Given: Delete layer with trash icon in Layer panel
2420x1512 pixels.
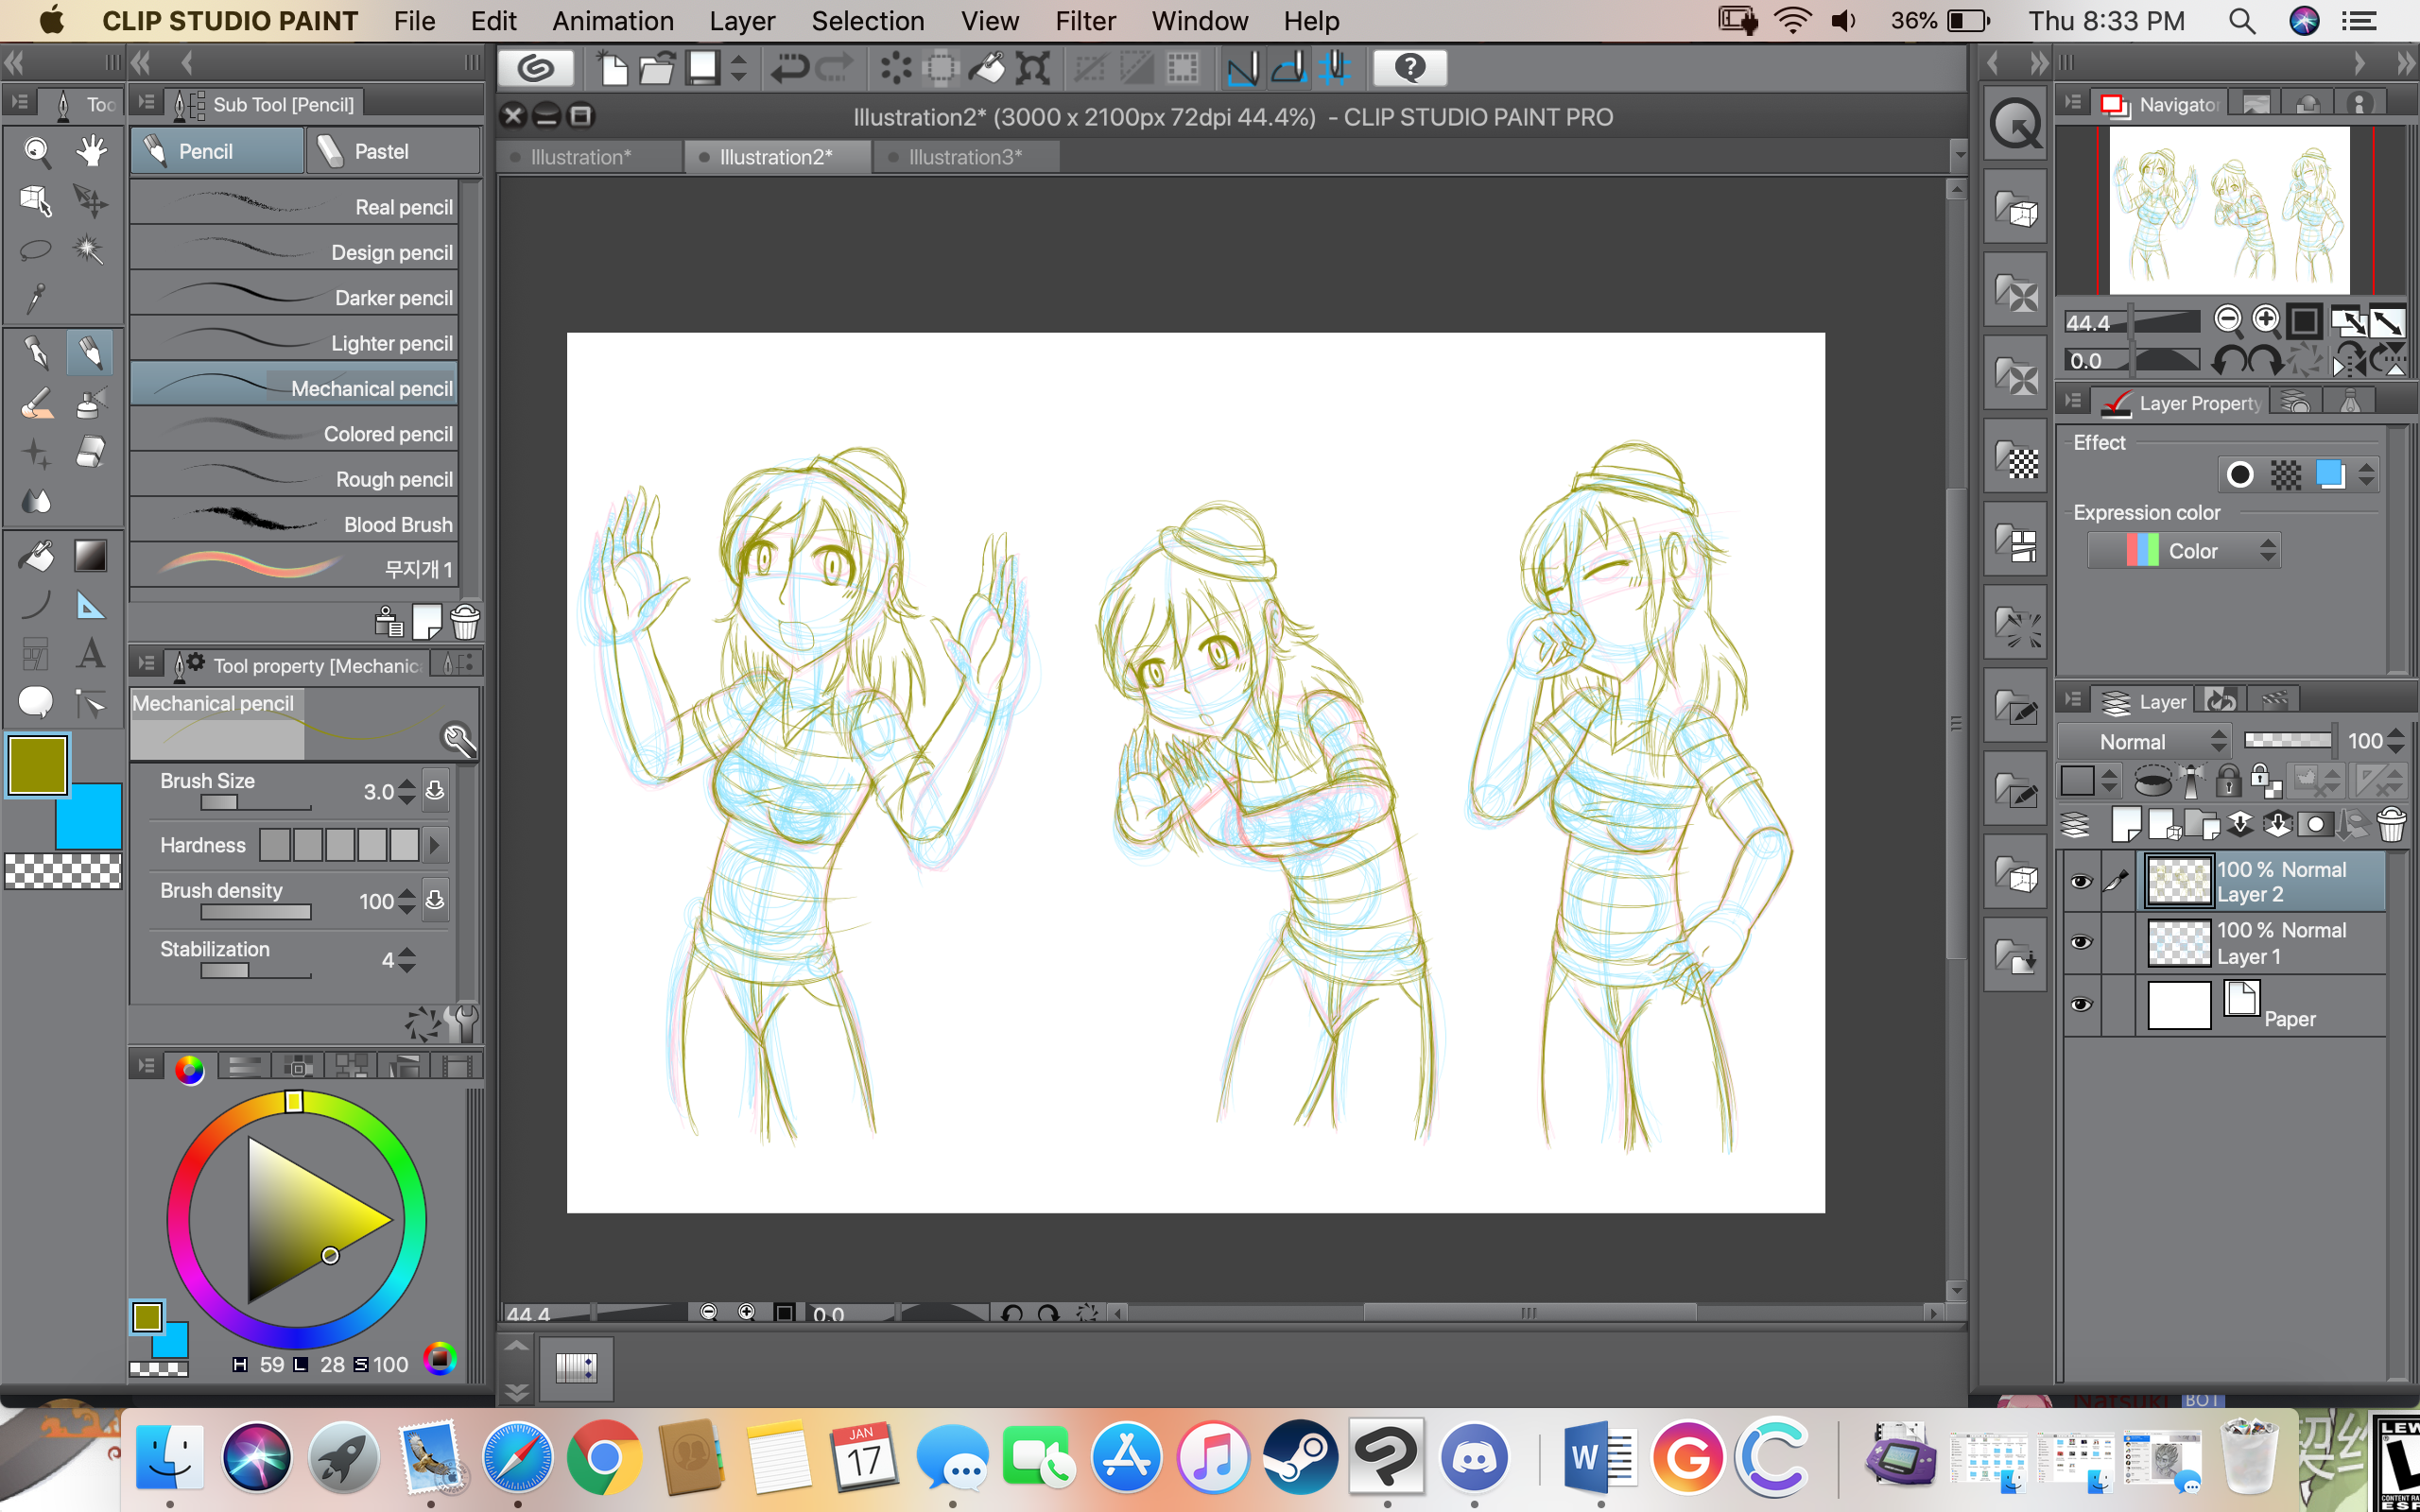Looking at the screenshot, I should pyautogui.click(x=2392, y=825).
